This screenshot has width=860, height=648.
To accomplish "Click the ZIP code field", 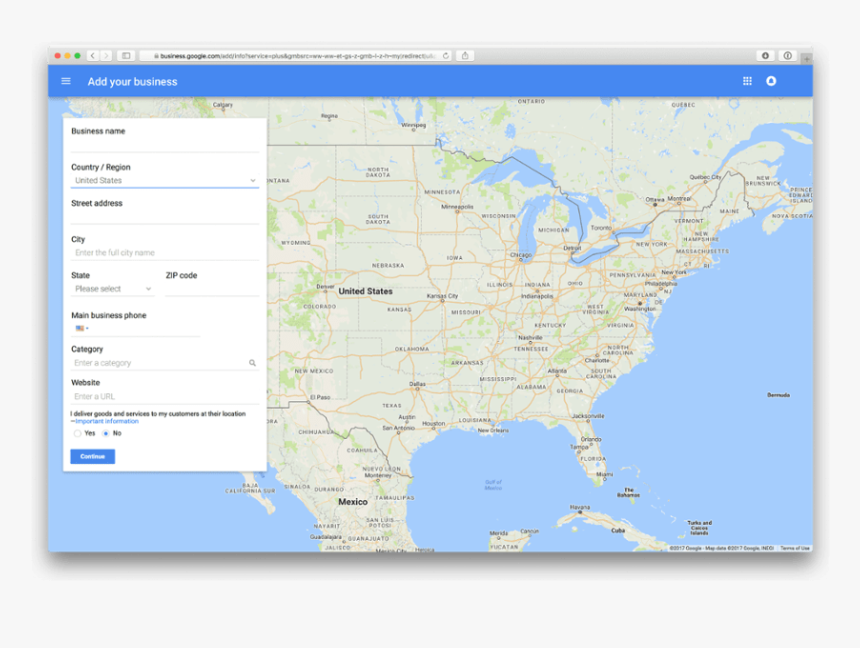I will (x=212, y=289).
